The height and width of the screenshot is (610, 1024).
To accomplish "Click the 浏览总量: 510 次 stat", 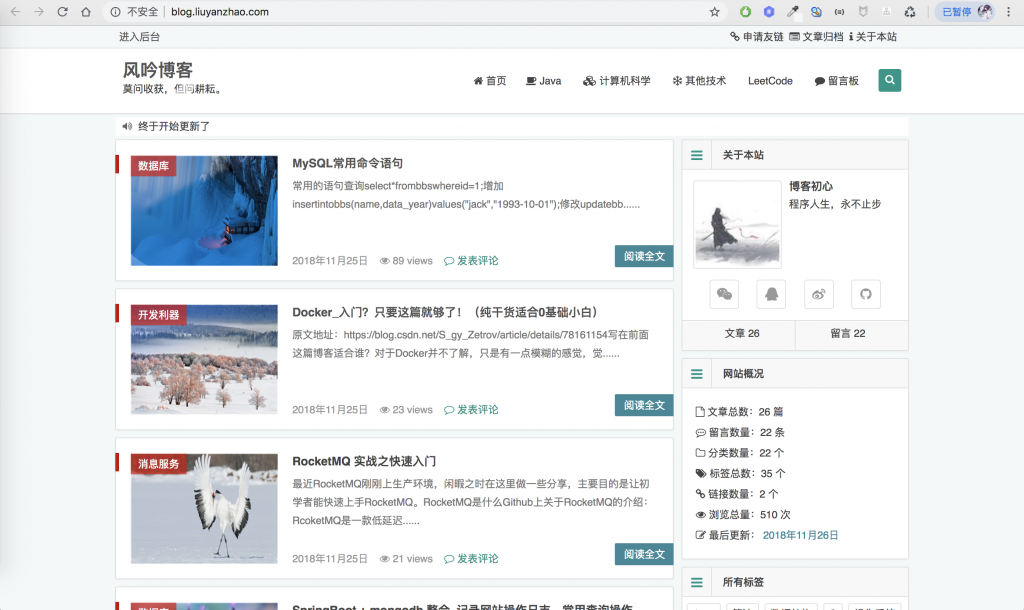I will 743,515.
